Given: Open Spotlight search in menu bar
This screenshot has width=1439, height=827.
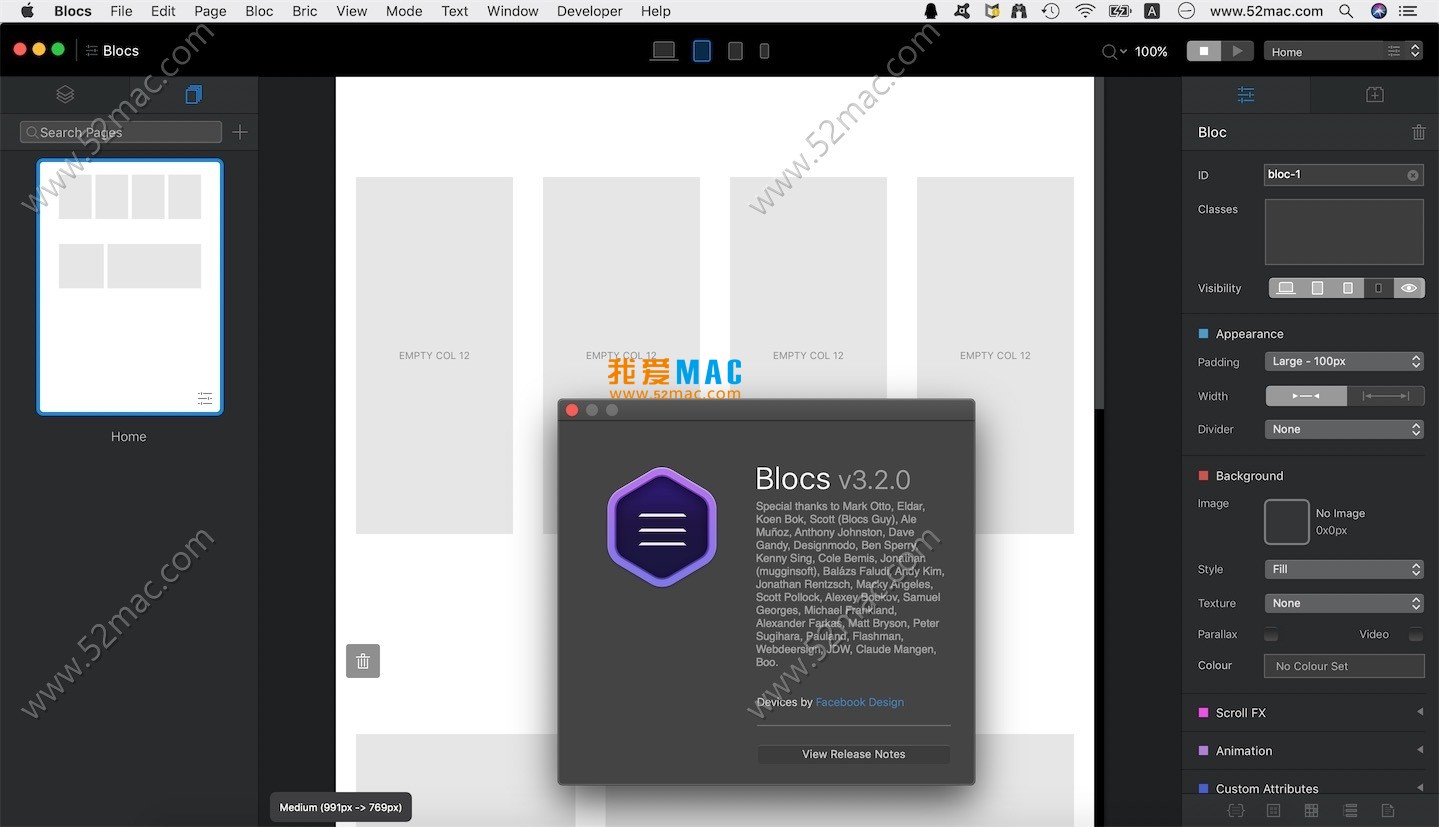Looking at the screenshot, I should [1346, 11].
